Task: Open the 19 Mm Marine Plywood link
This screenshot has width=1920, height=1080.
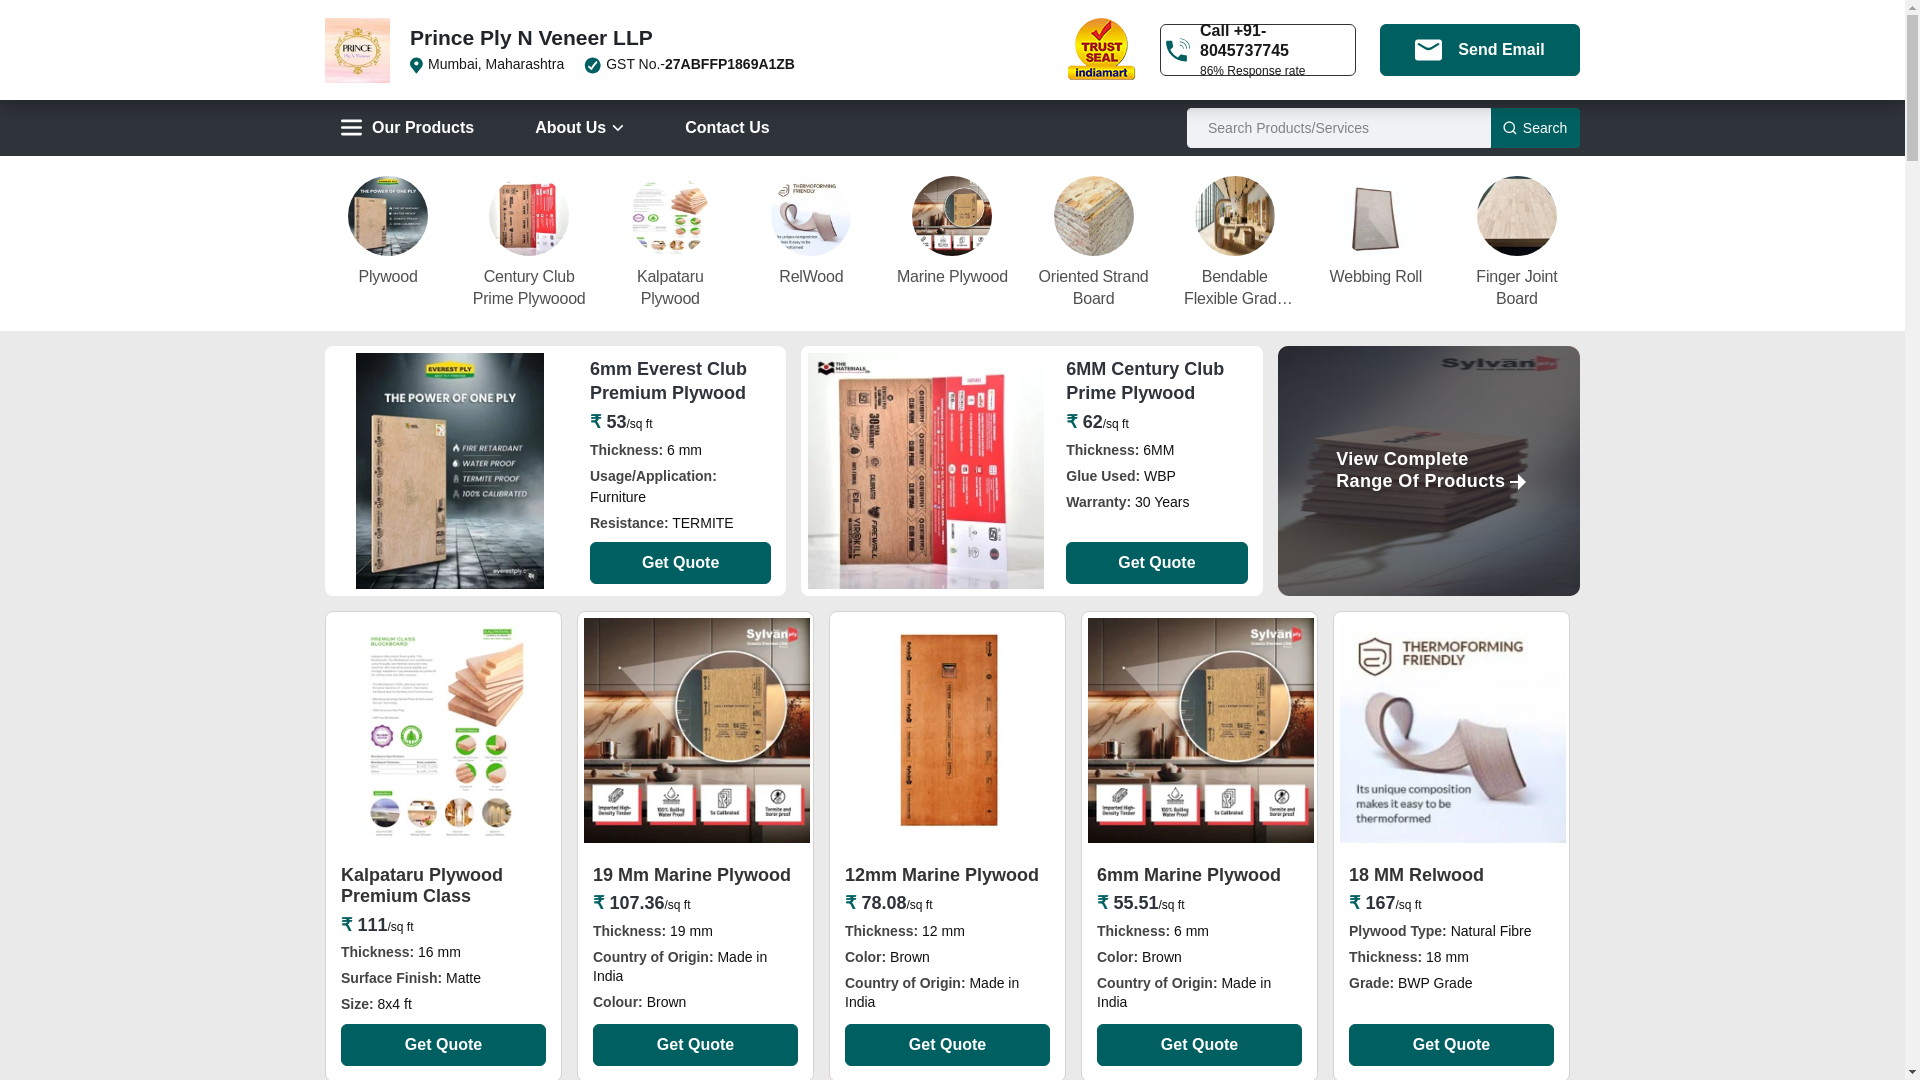Action: [692, 875]
